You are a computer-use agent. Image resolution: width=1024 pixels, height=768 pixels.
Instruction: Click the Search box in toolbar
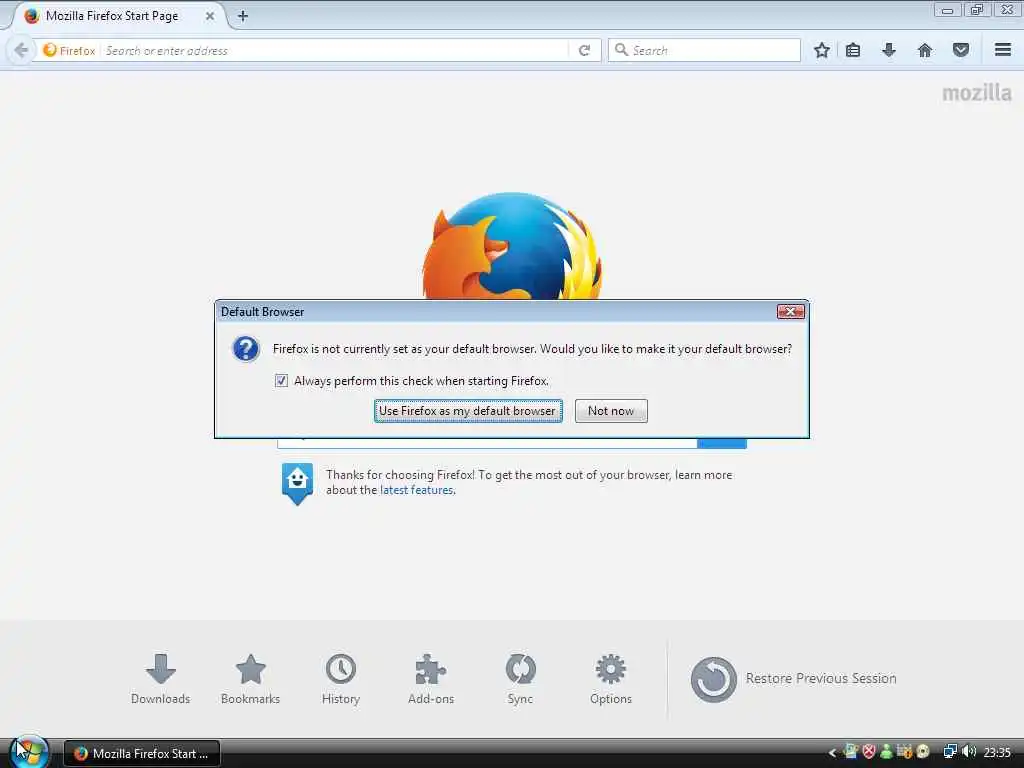point(704,50)
